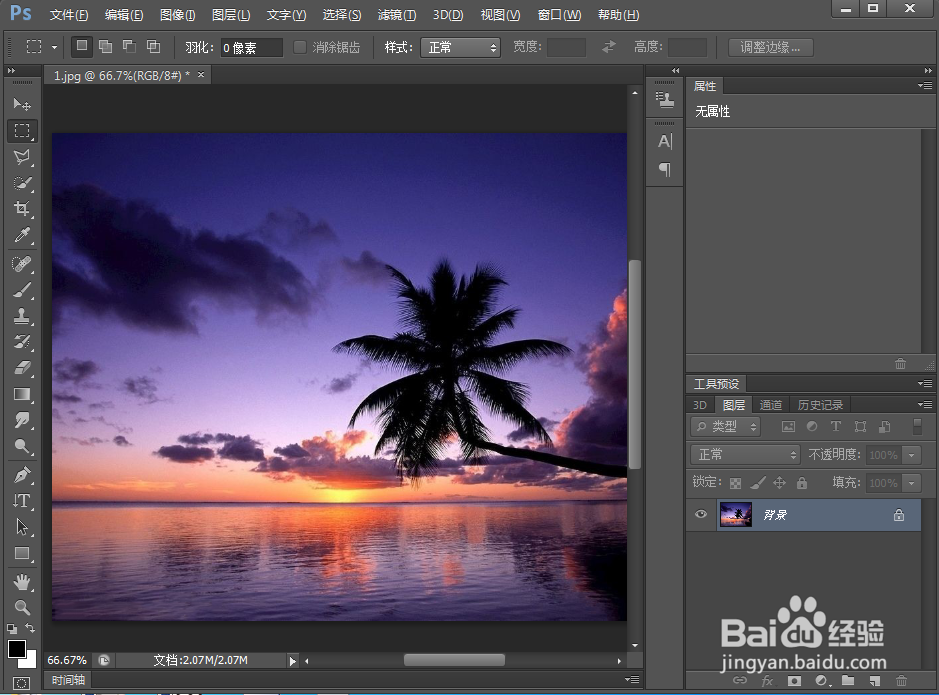This screenshot has height=695, width=939.
Task: Toggle lock all icon
Action: [802, 482]
